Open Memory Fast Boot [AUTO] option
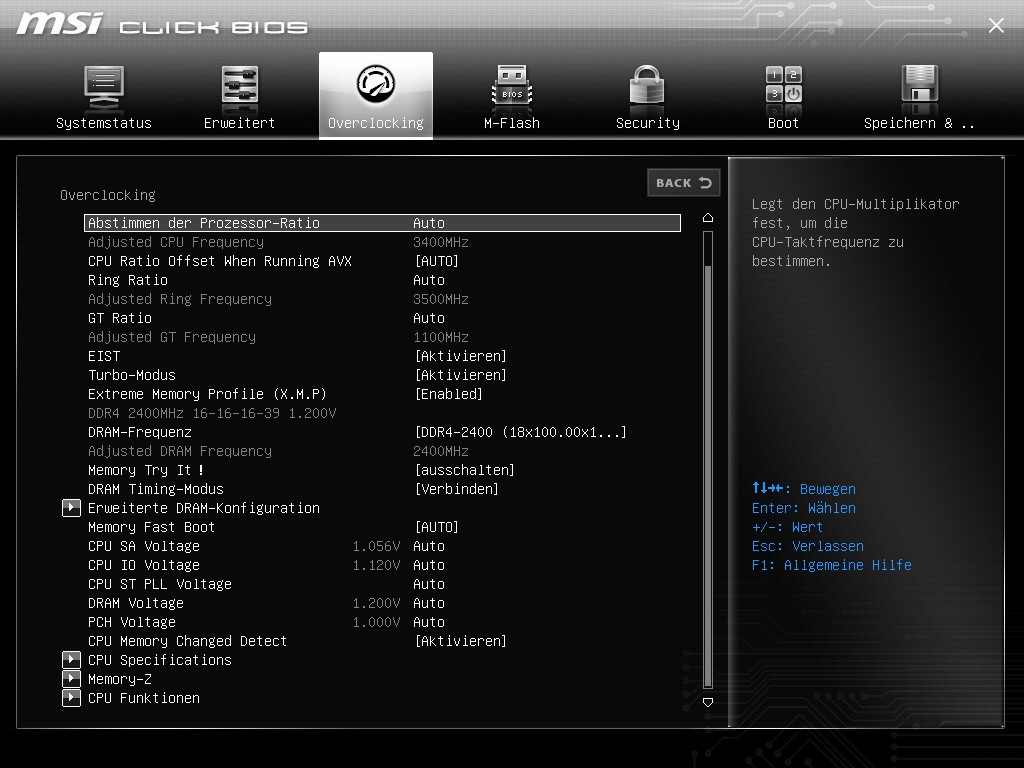1024x768 pixels. (x=436, y=527)
